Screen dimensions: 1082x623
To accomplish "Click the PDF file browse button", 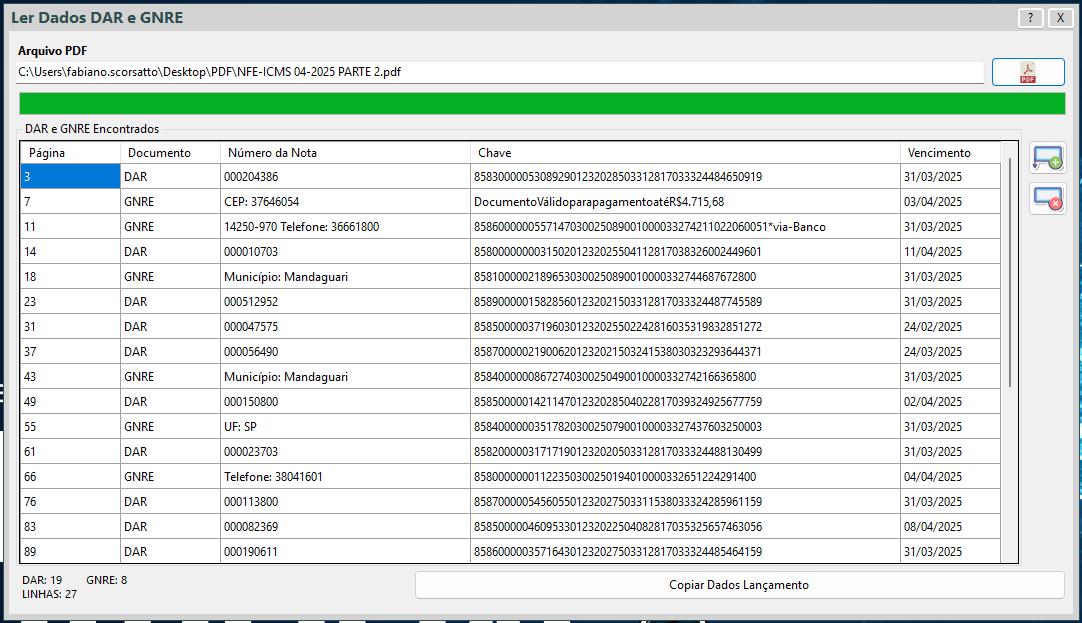I will (1027, 72).
